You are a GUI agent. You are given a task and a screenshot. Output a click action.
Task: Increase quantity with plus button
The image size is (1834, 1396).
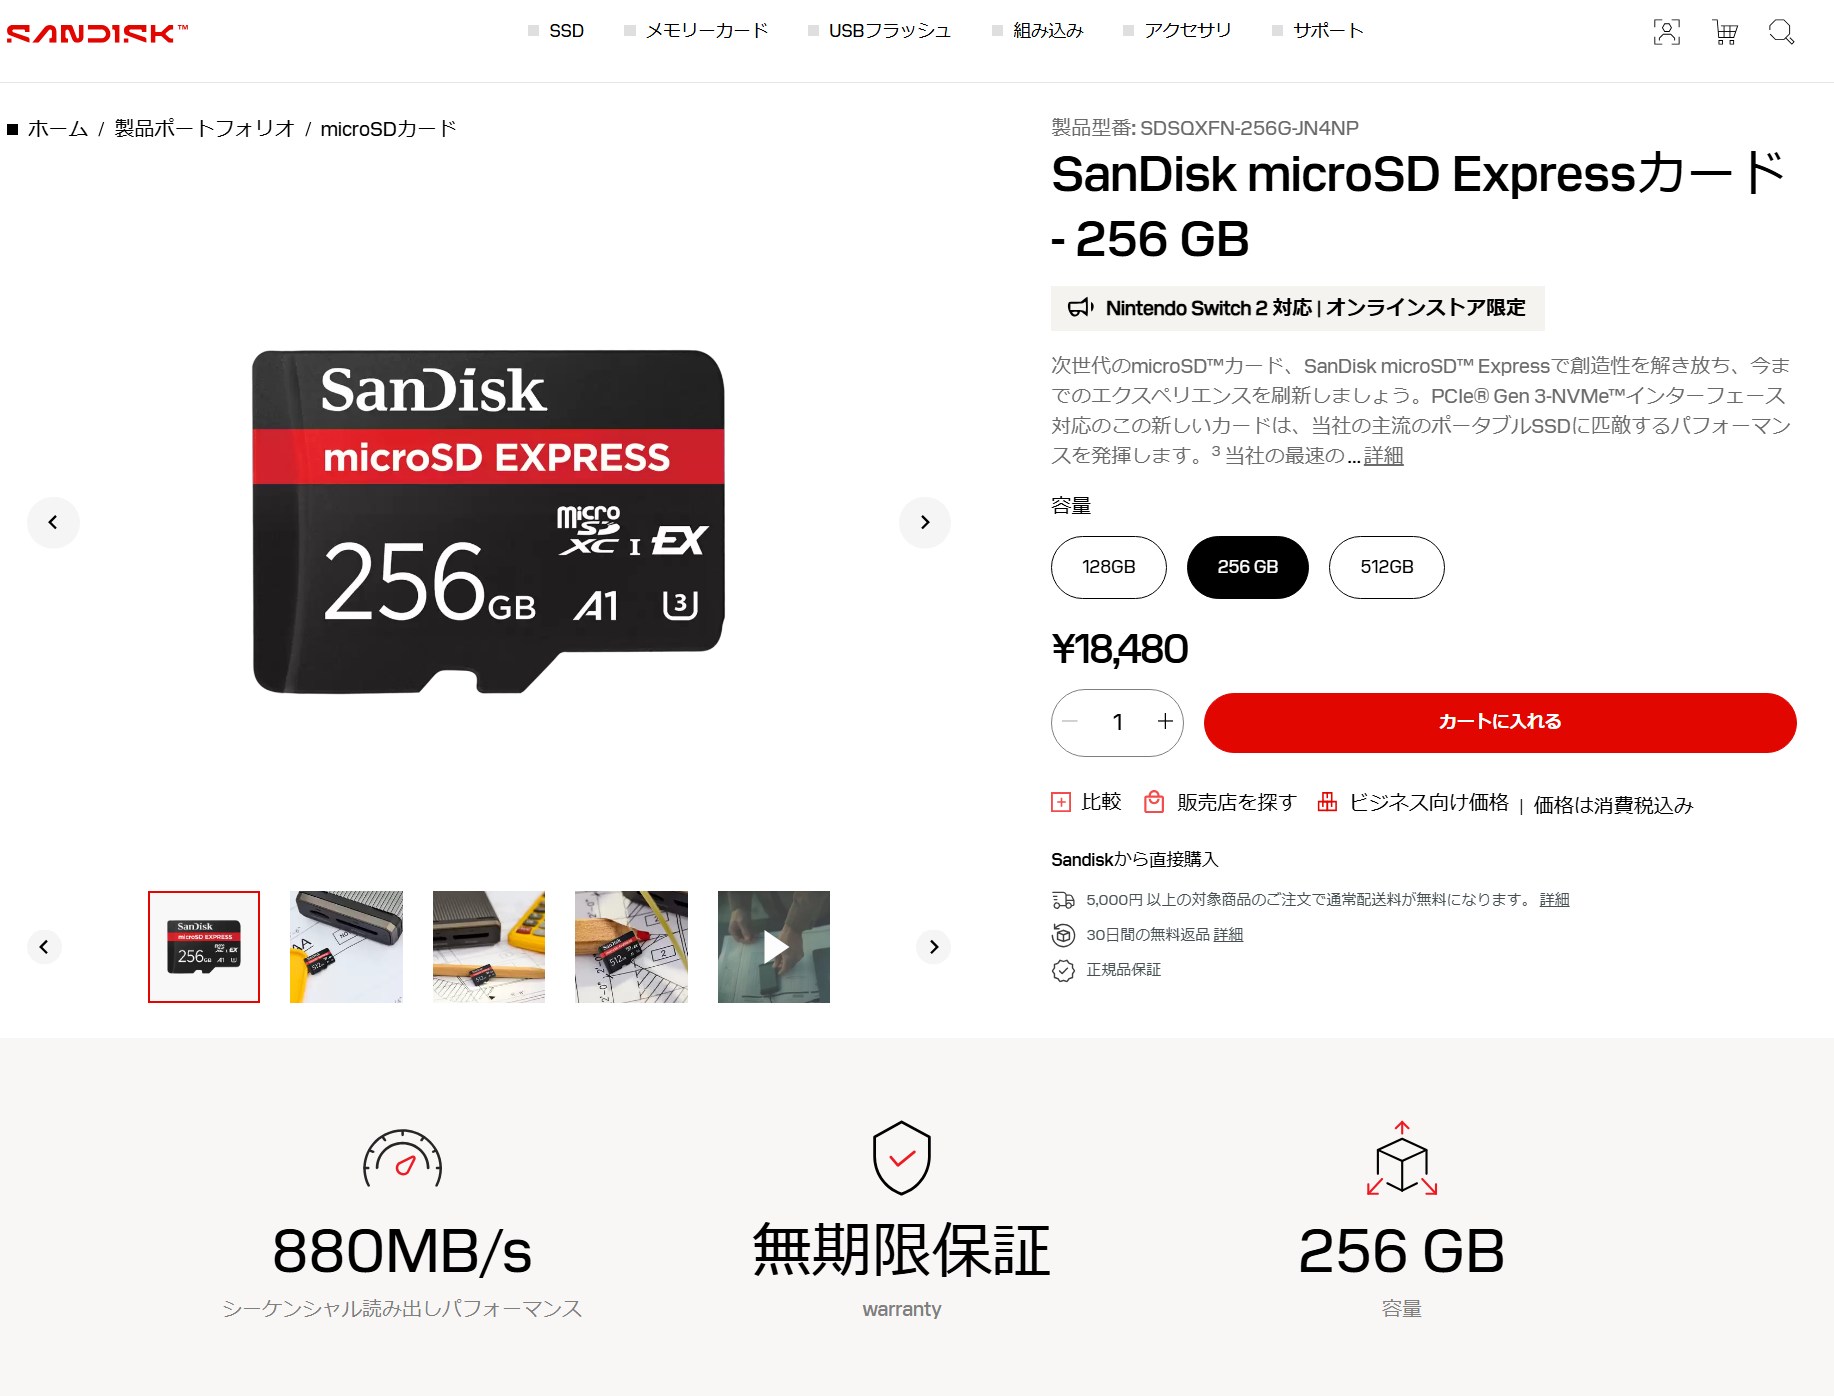point(1165,721)
